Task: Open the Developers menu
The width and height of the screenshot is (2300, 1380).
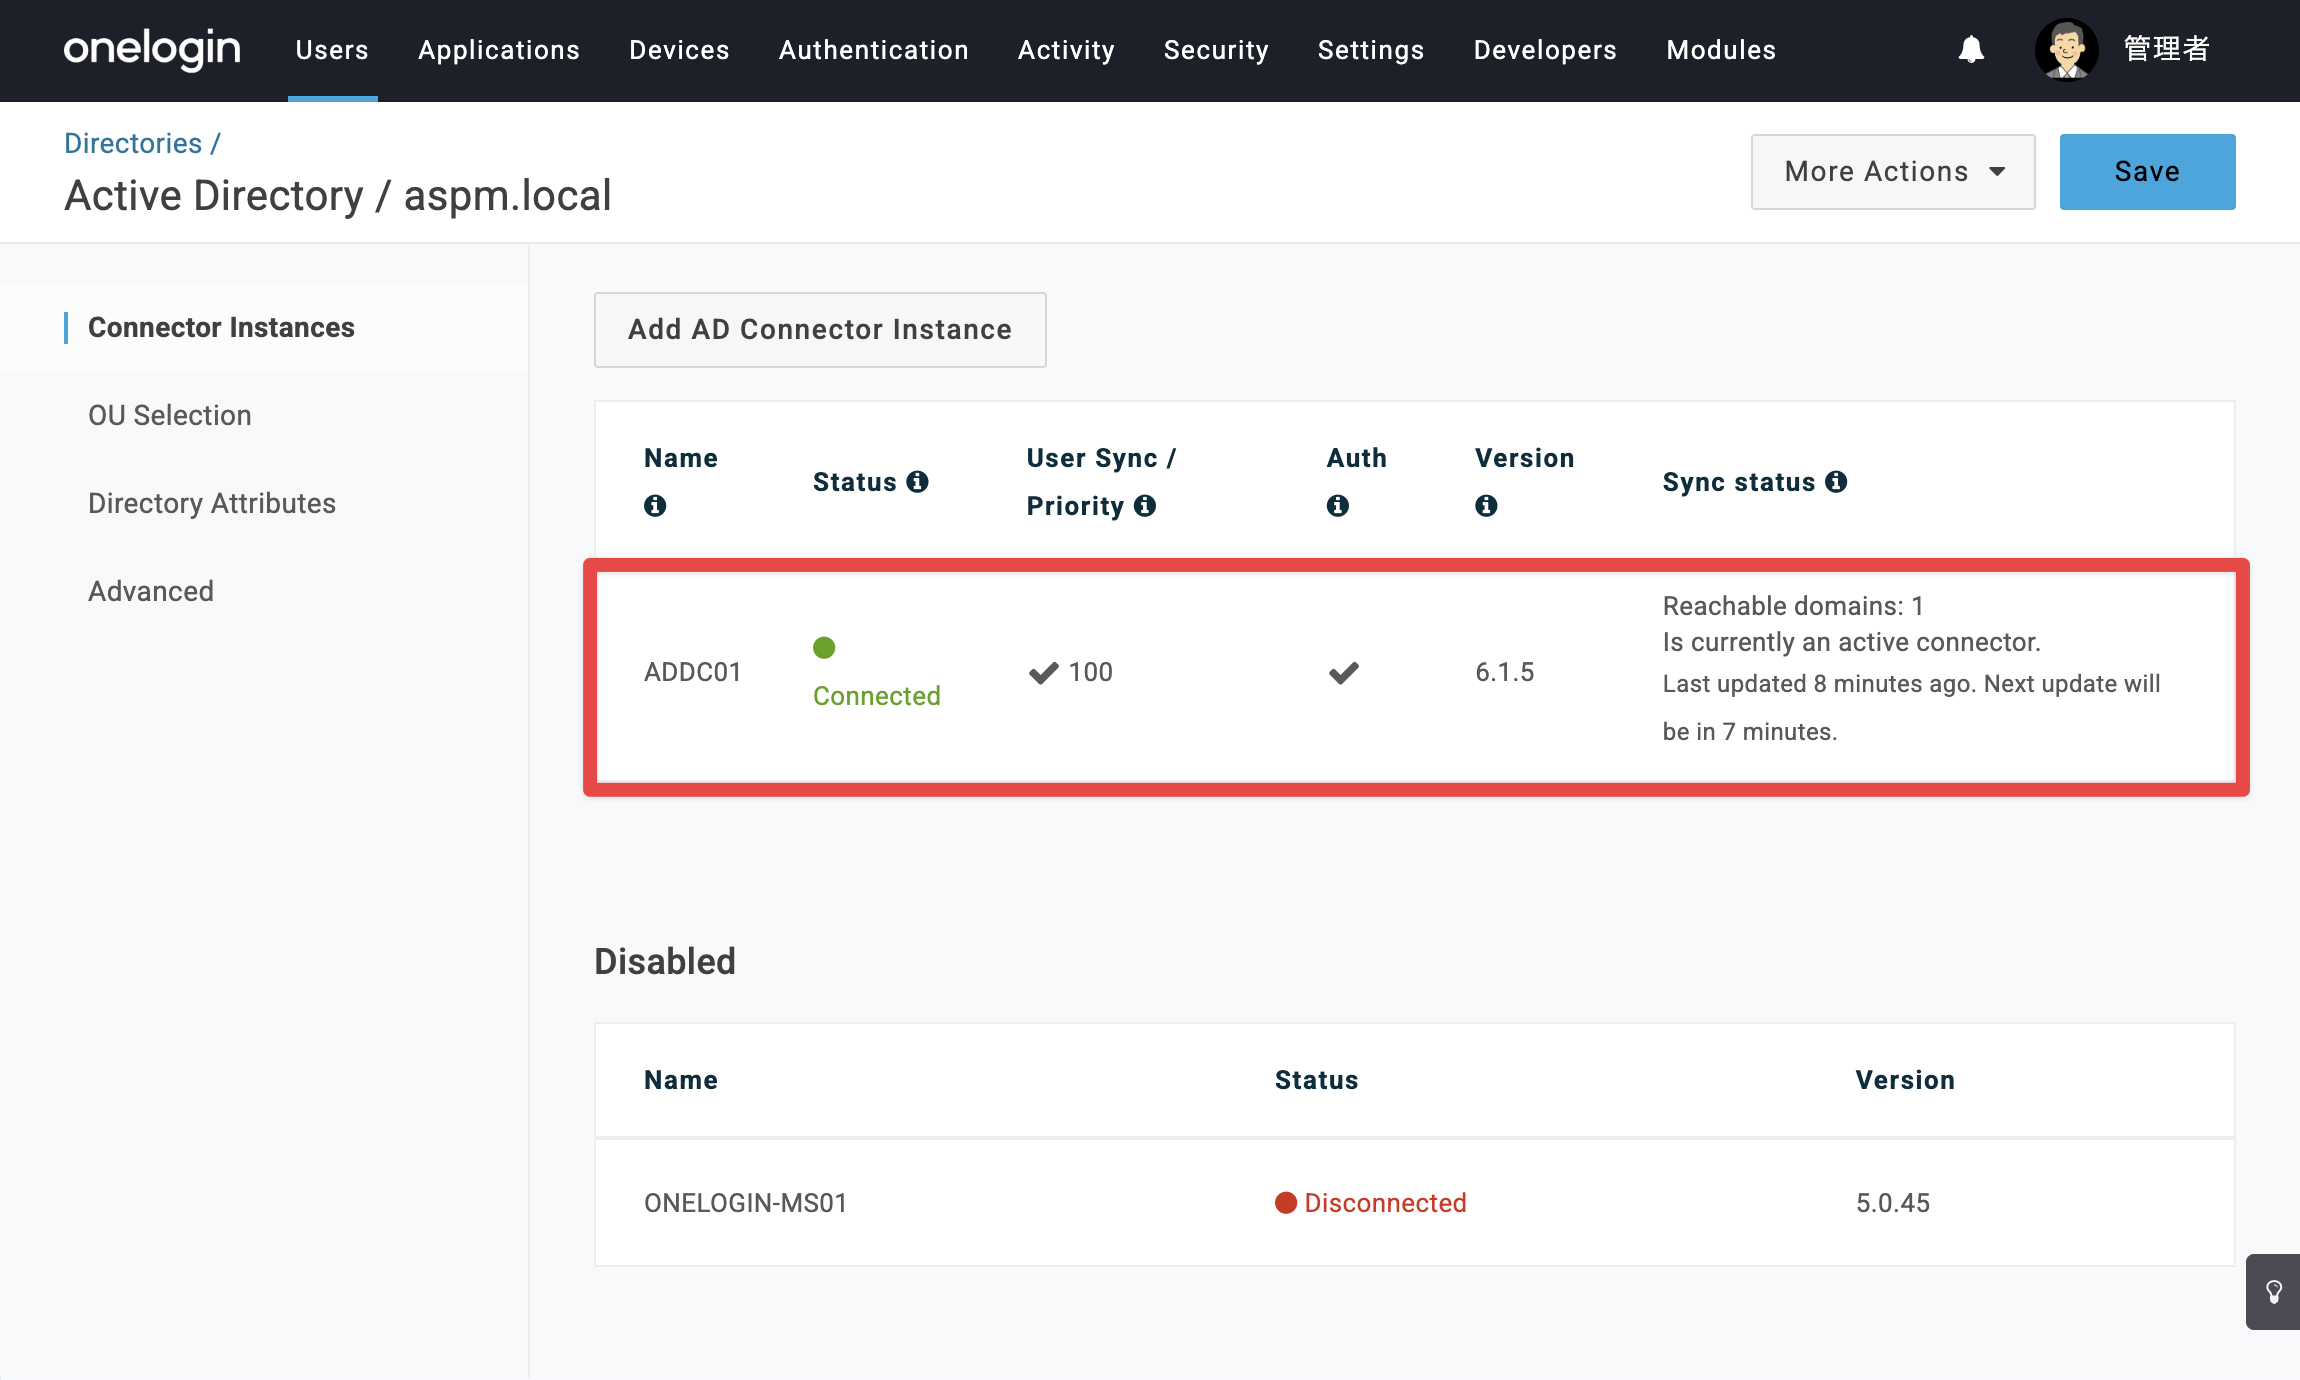Action: click(x=1545, y=50)
